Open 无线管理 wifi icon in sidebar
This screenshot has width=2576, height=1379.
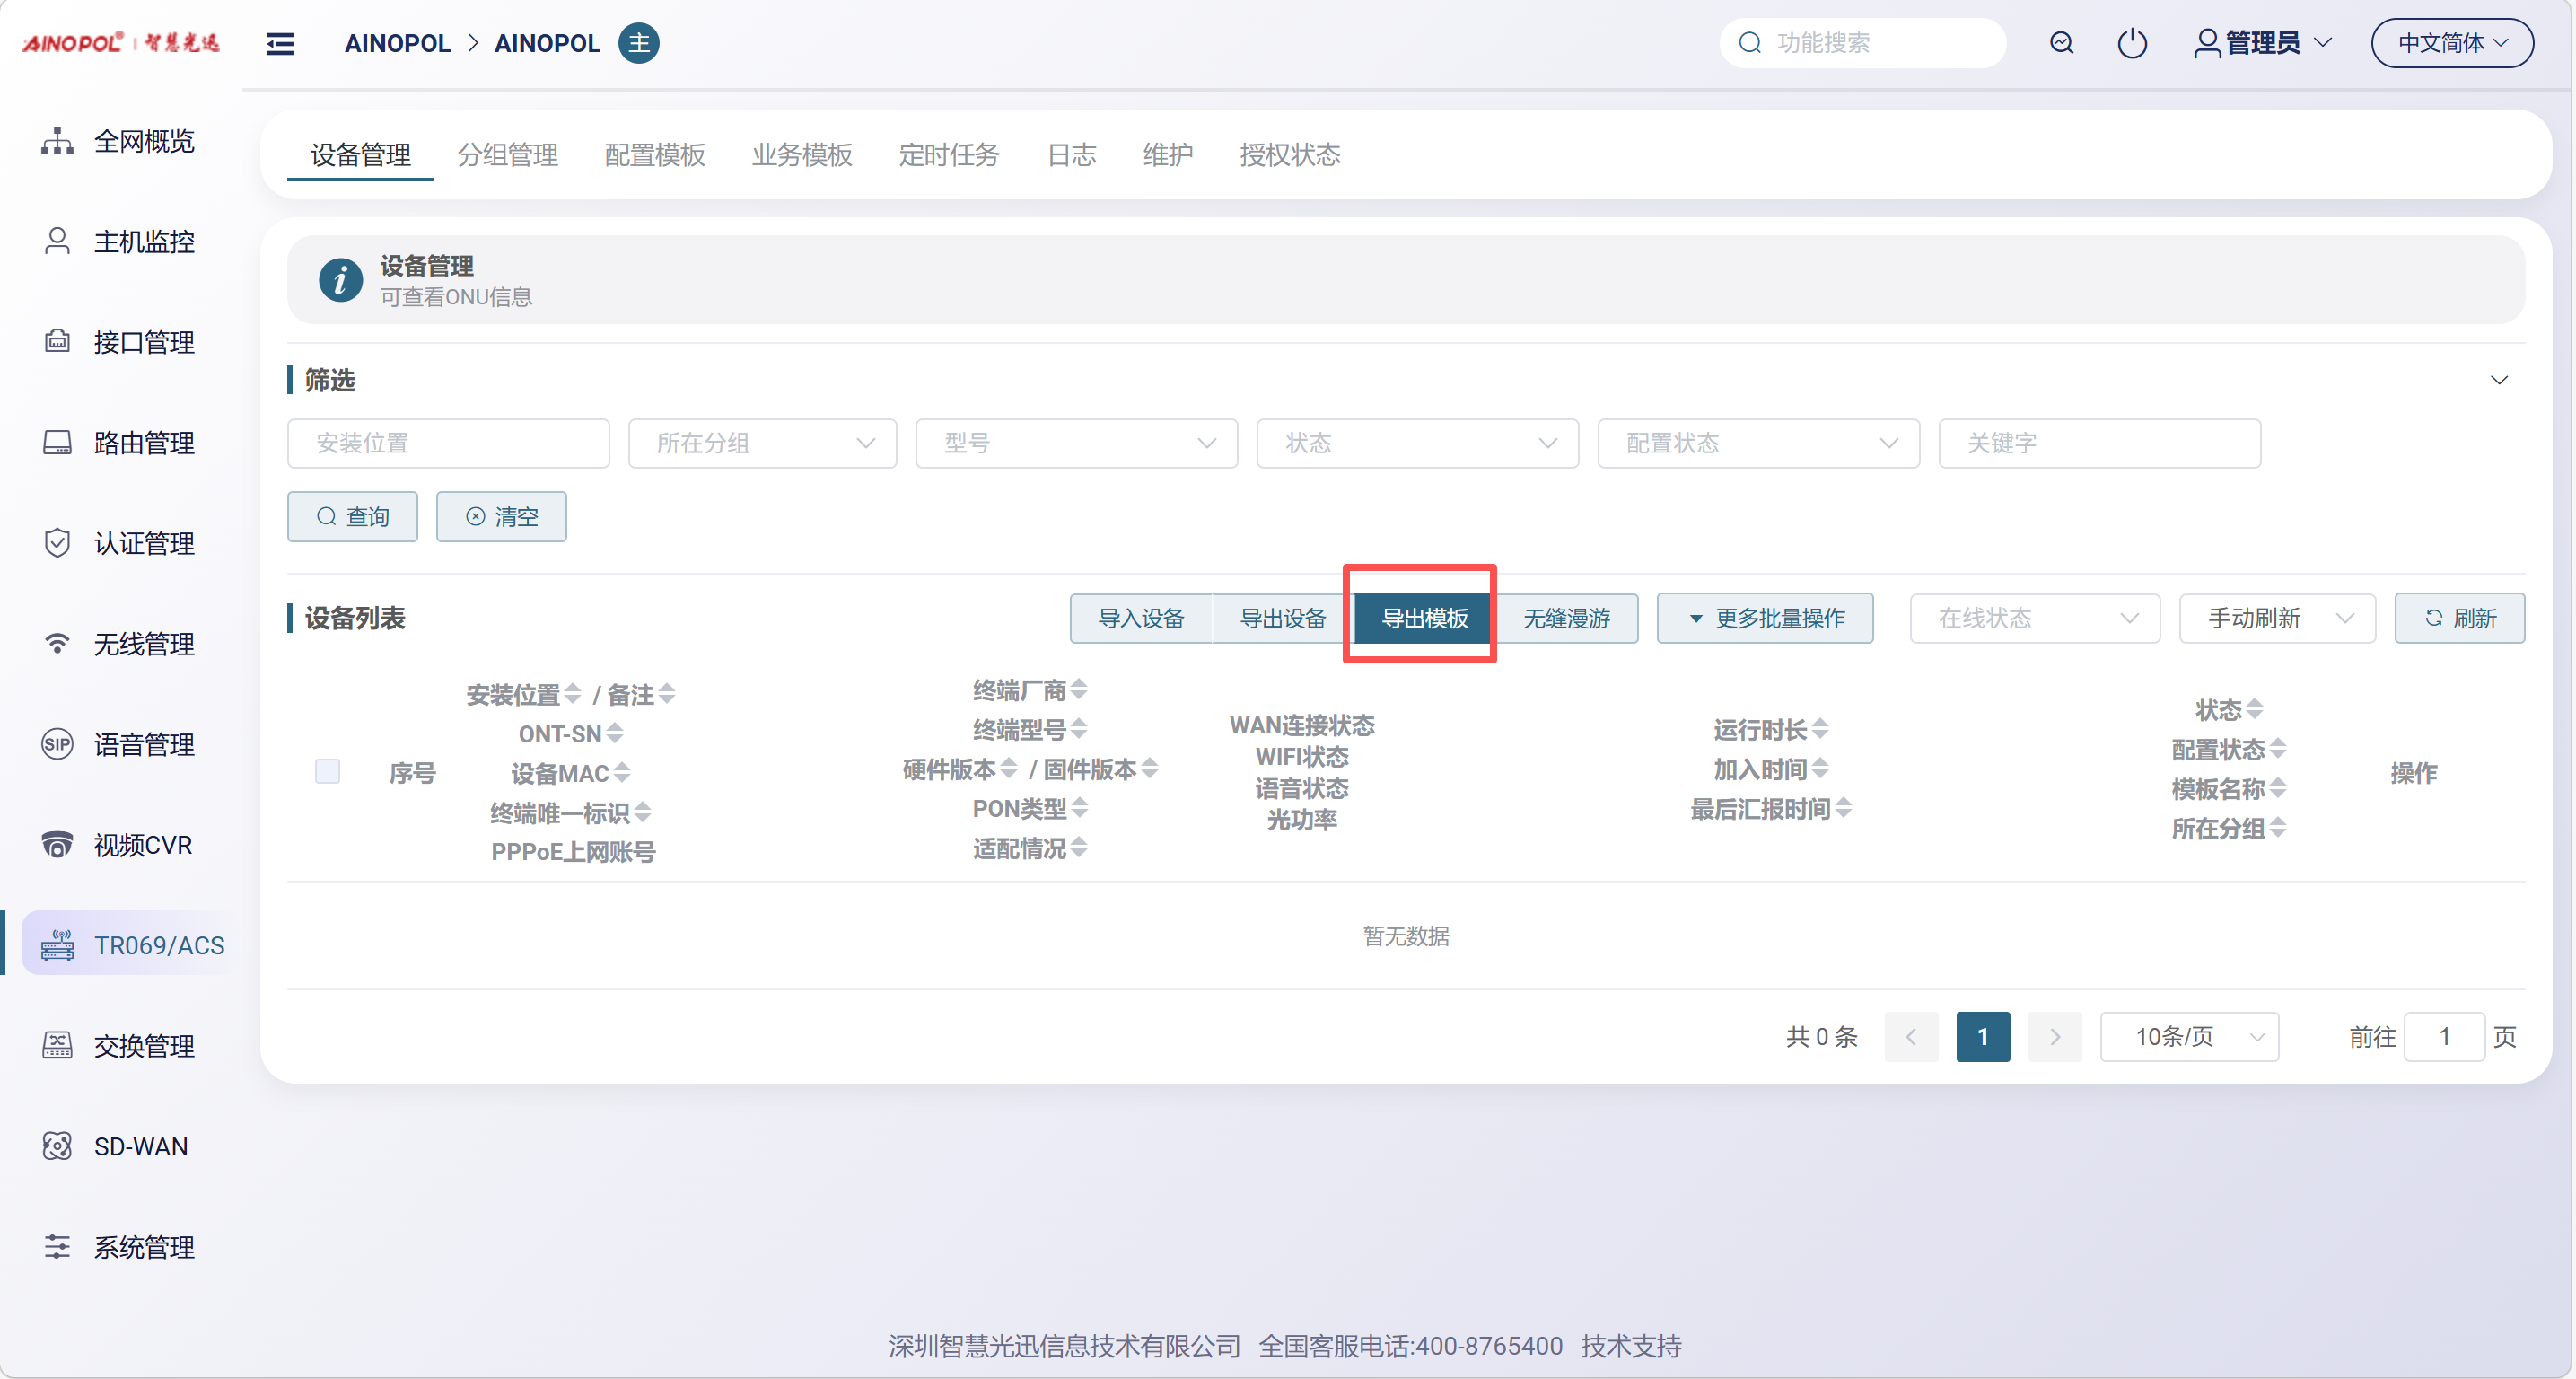[x=57, y=643]
